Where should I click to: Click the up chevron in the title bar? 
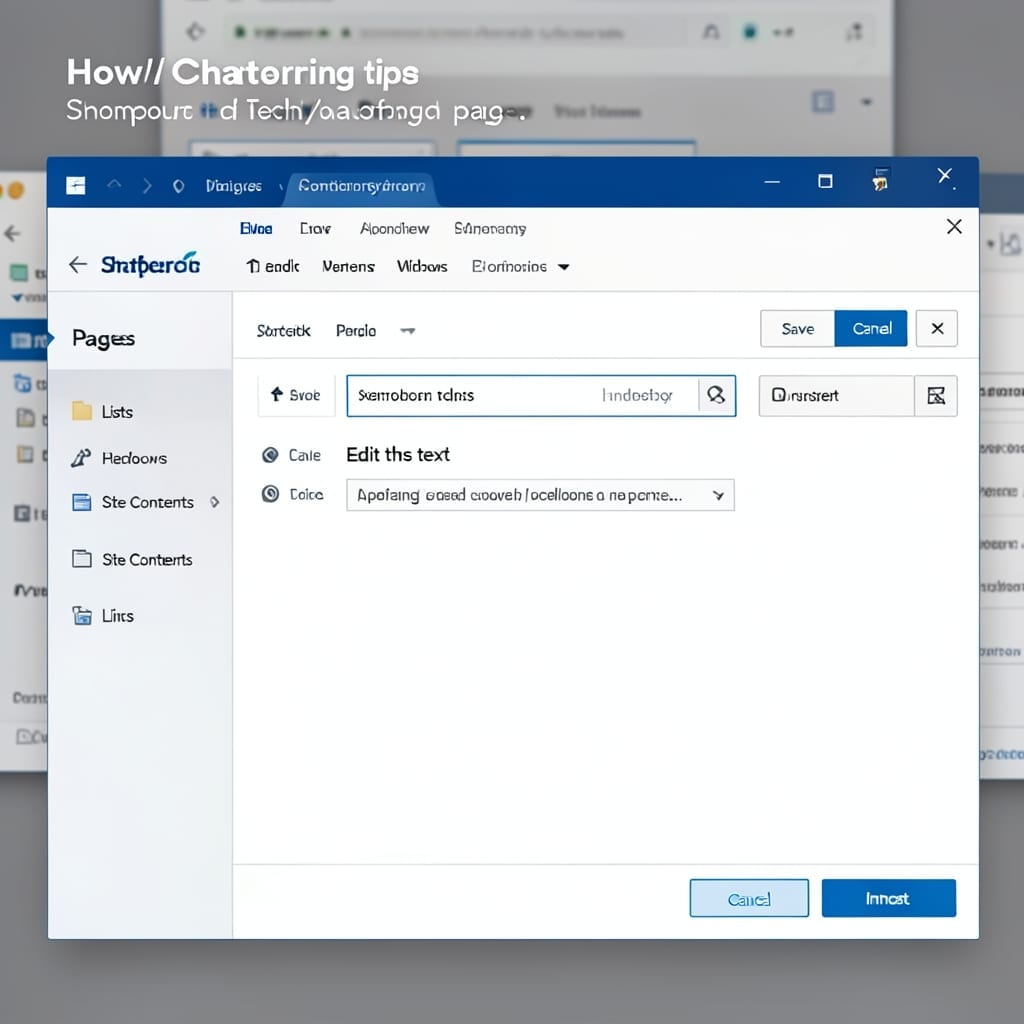[x=114, y=185]
